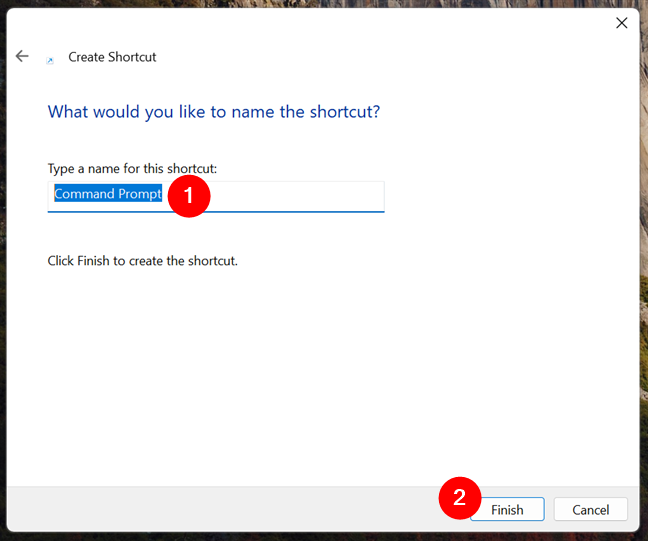Click the 'Create Shortcut' window title text
The image size is (648, 541).
[x=112, y=57]
